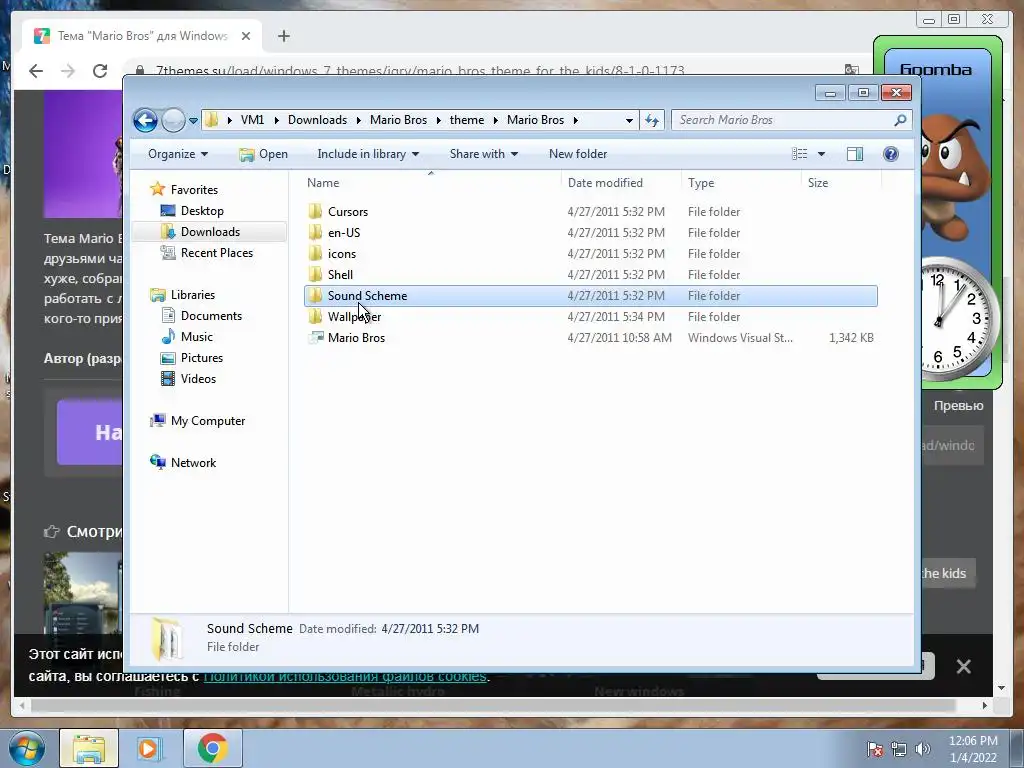Screen dimensions: 1024x768
Task: Expand Include in library menu
Action: (368, 154)
